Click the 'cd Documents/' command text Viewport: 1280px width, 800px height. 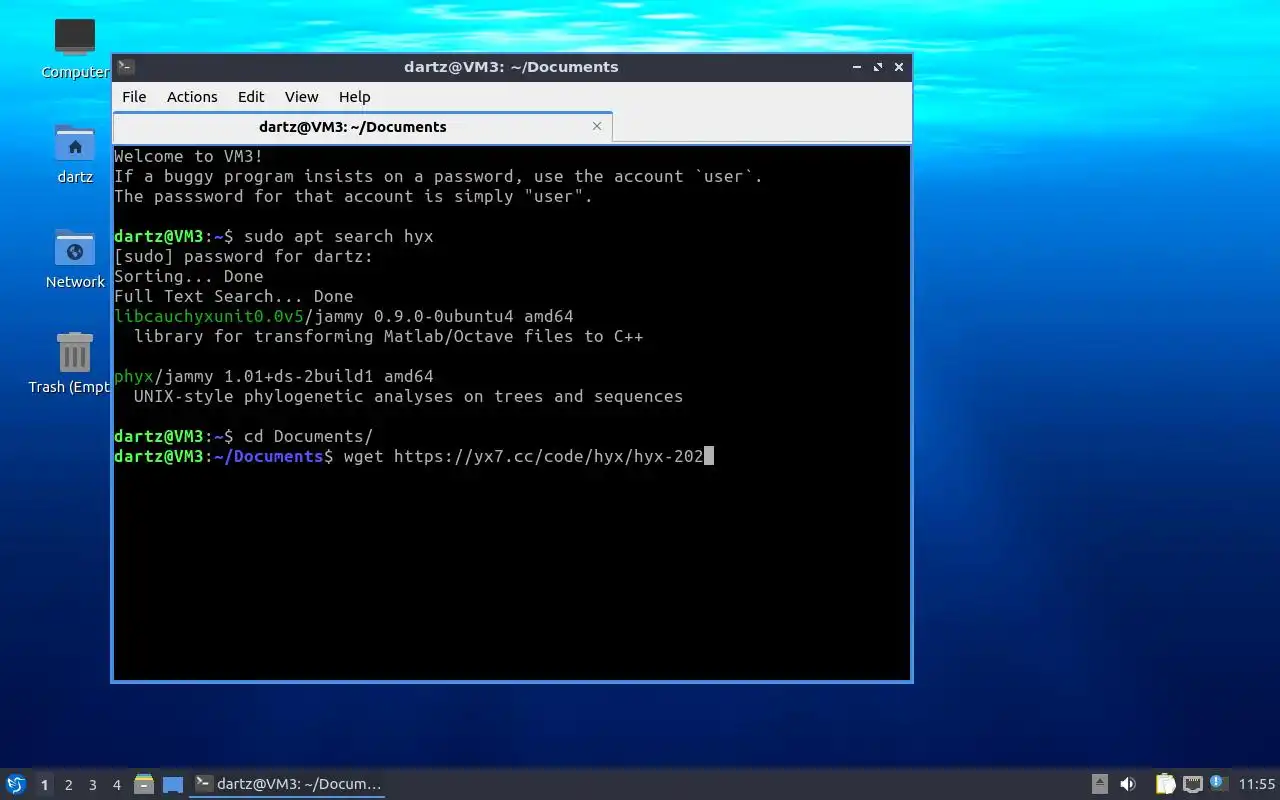pyautogui.click(x=308, y=436)
